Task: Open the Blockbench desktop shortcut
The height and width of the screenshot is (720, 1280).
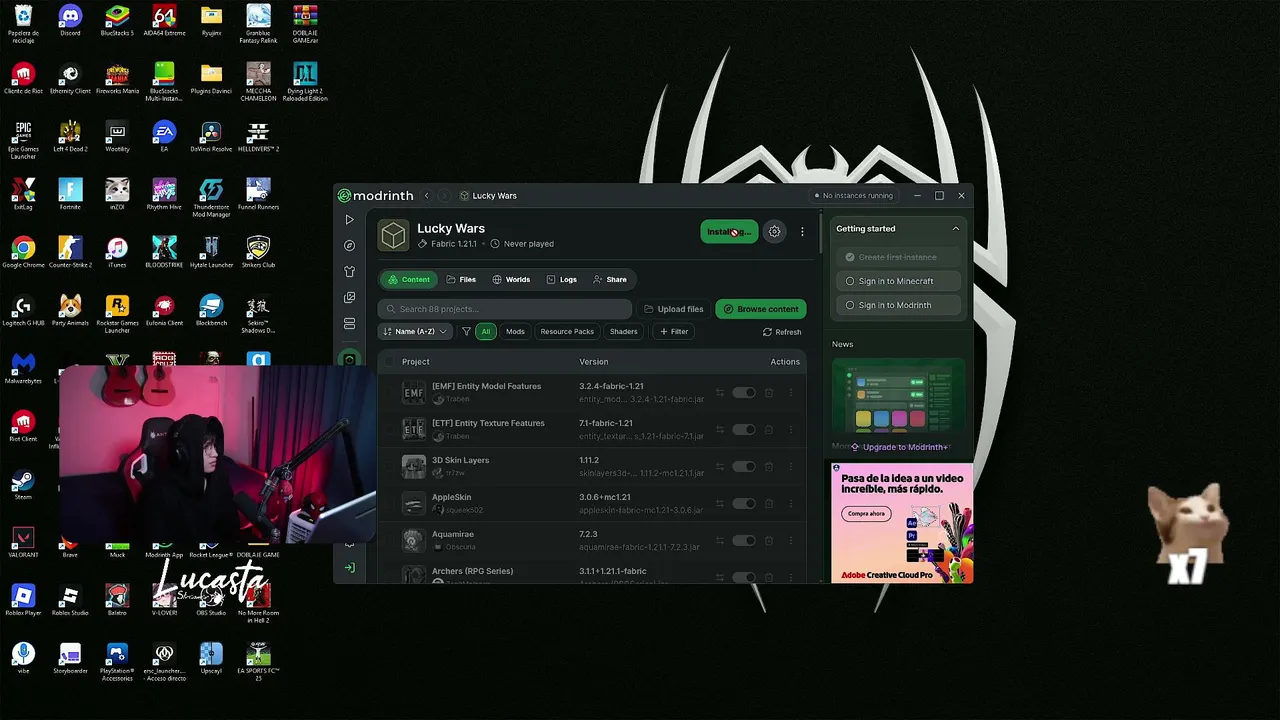Action: point(211,309)
